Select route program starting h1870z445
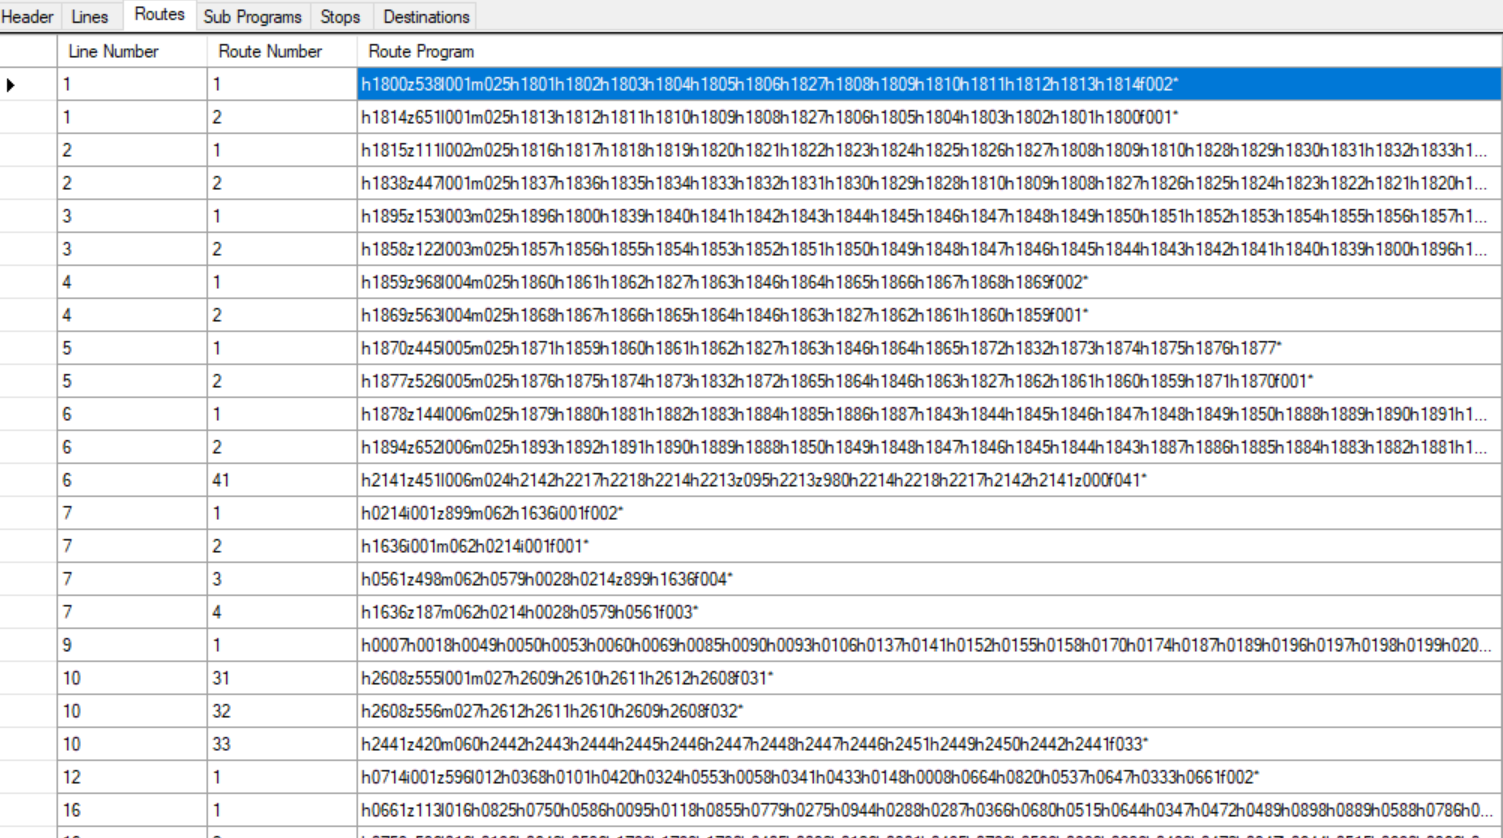The image size is (1503, 838). (x=930, y=348)
